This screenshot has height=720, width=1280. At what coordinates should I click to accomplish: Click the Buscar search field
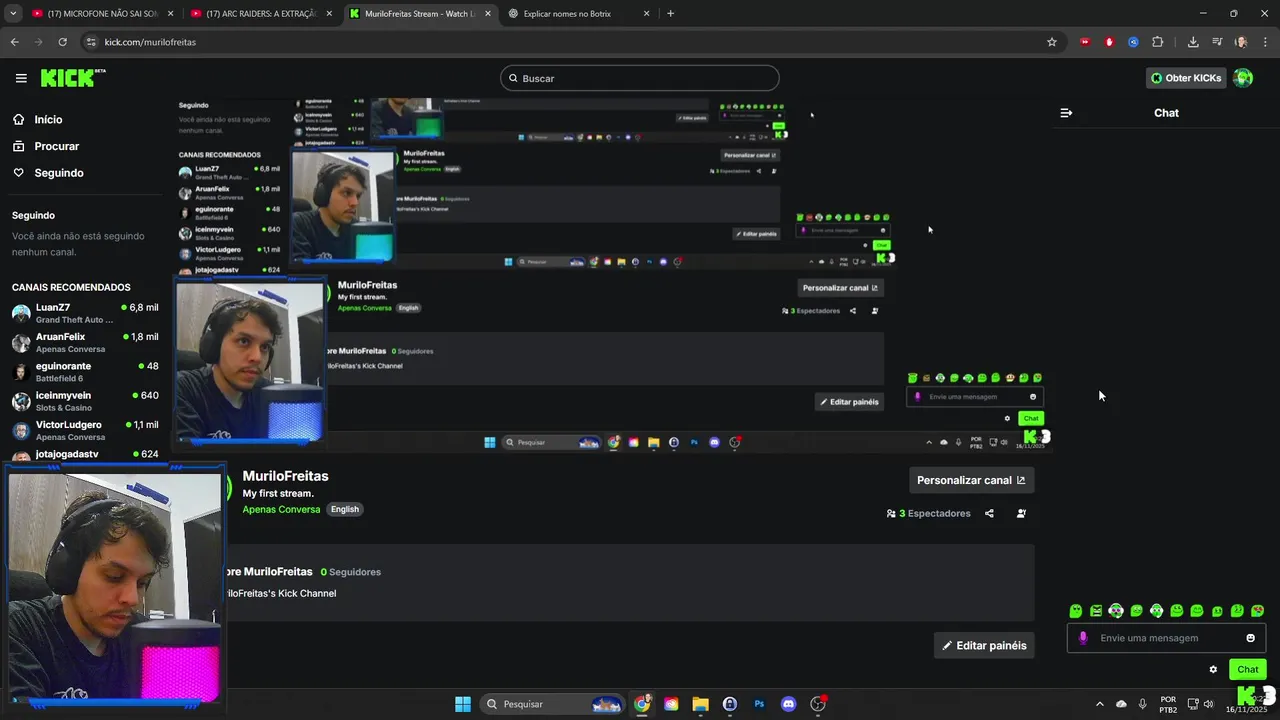[640, 78]
